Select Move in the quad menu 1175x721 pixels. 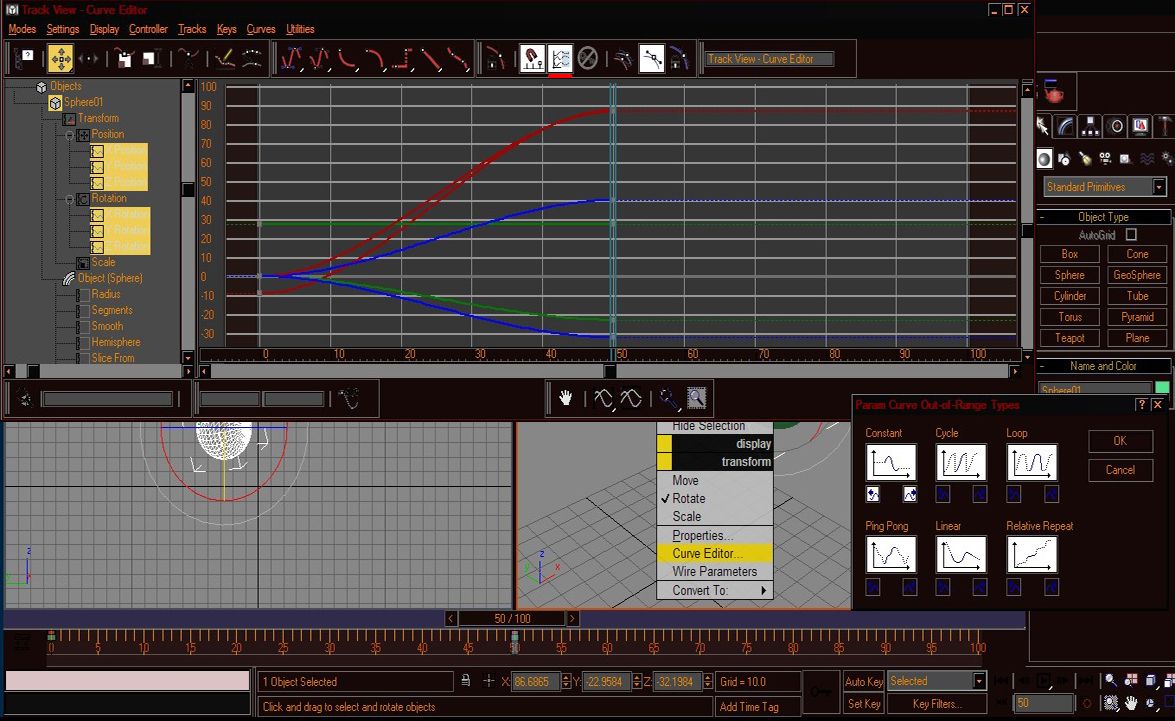click(x=714, y=480)
